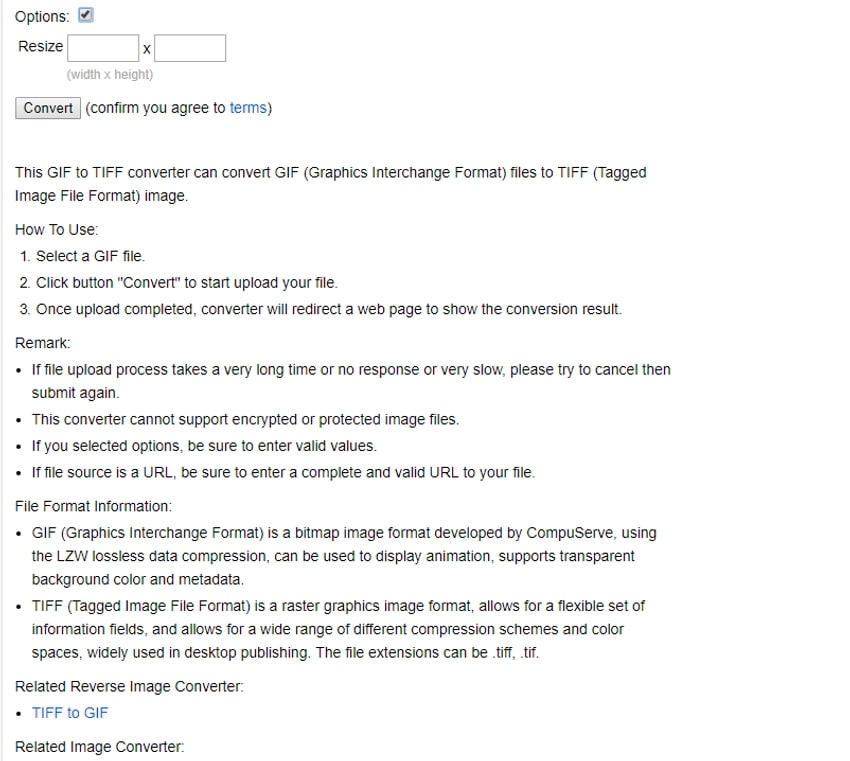Click the "File Format Information:" heading
Screen dimensions: 850x761
[94, 506]
